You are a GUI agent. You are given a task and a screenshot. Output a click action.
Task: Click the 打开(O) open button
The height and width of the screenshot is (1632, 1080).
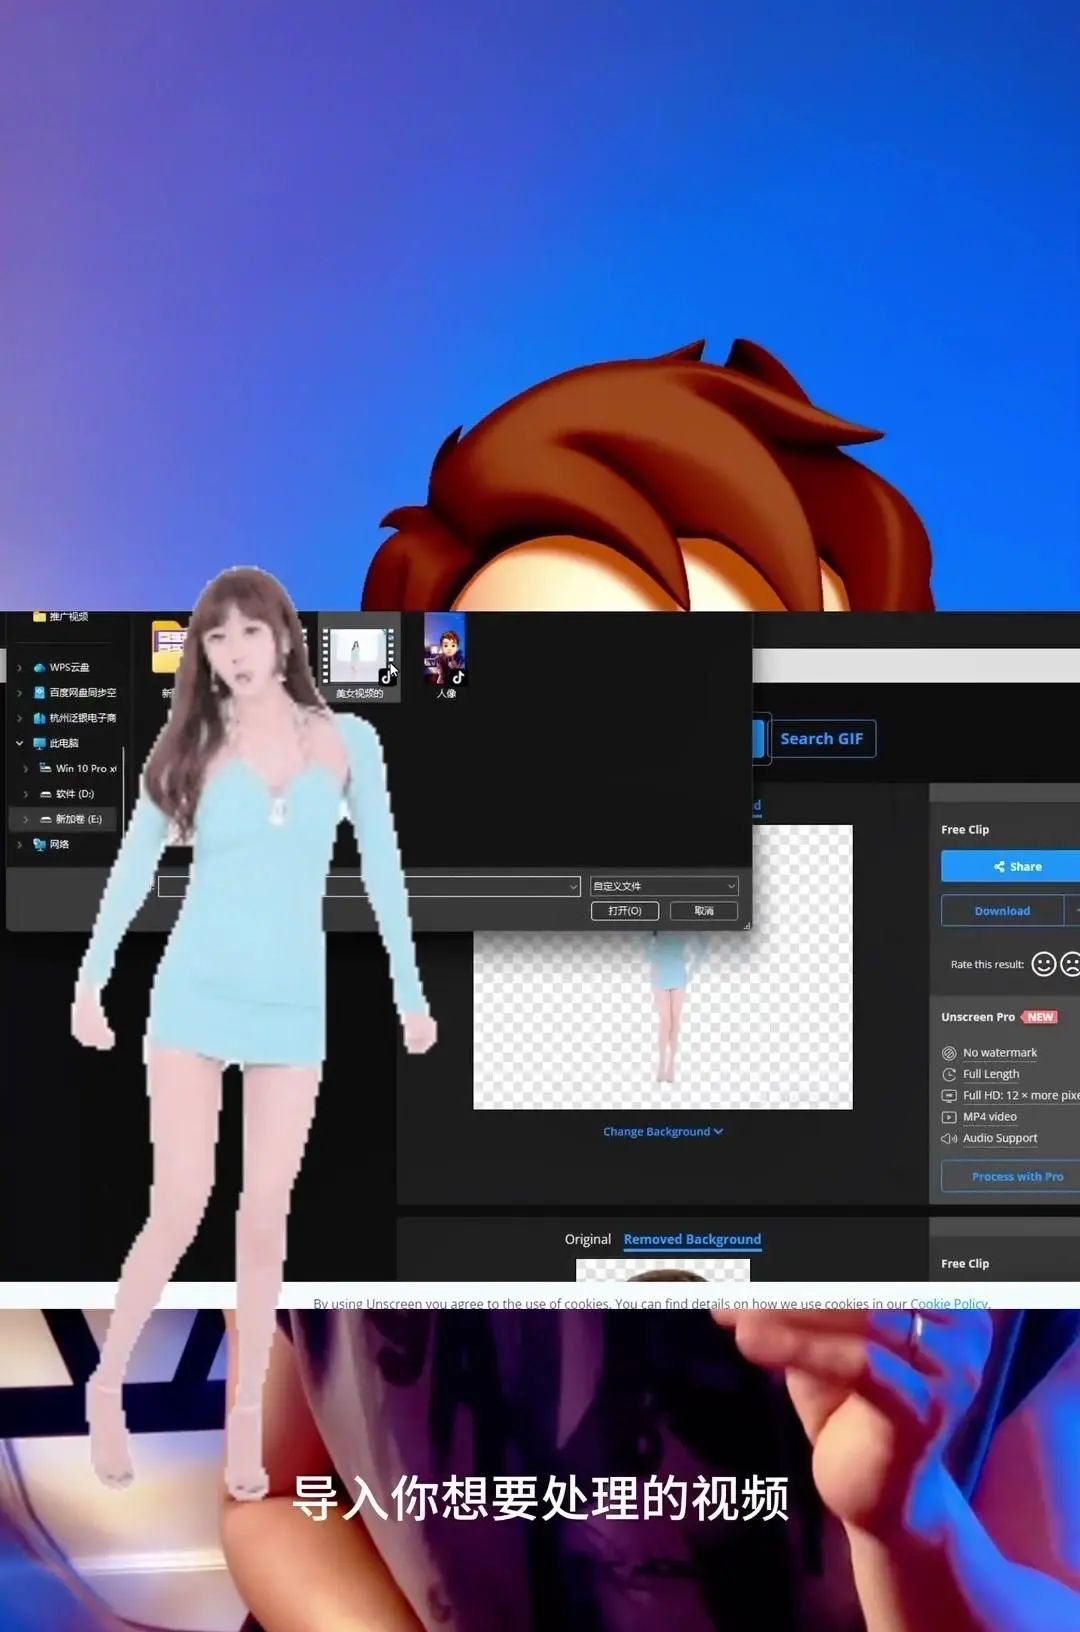click(624, 911)
